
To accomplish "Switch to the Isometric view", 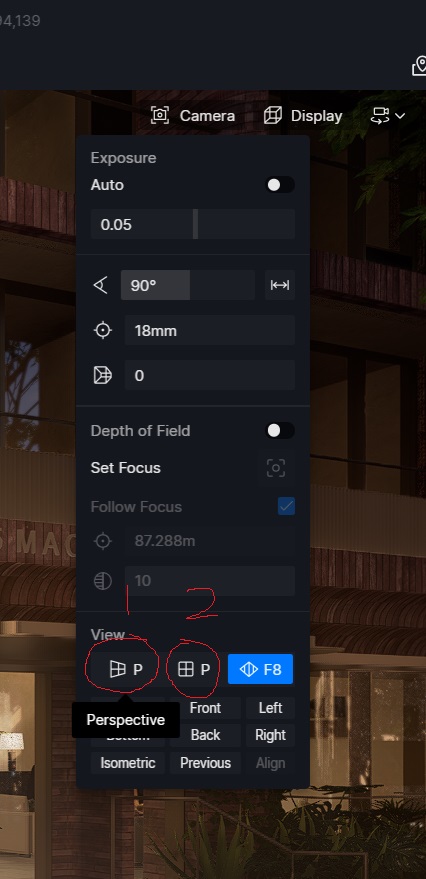I will (128, 763).
